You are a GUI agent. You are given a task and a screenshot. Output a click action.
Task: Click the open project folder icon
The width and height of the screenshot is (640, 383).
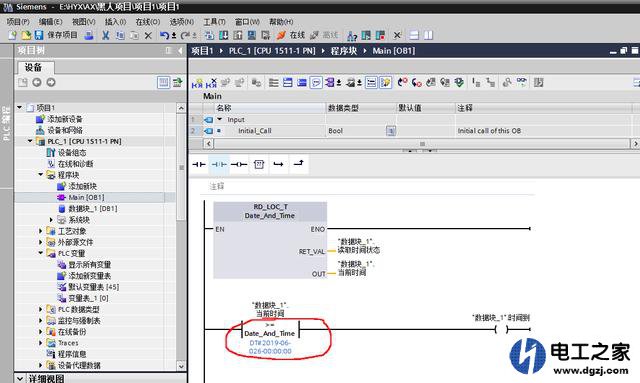pyautogui.click(x=26, y=36)
